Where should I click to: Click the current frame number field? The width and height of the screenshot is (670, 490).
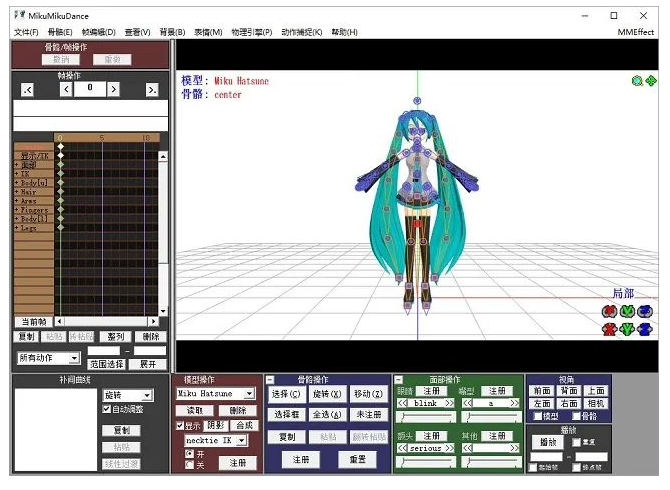(90, 89)
